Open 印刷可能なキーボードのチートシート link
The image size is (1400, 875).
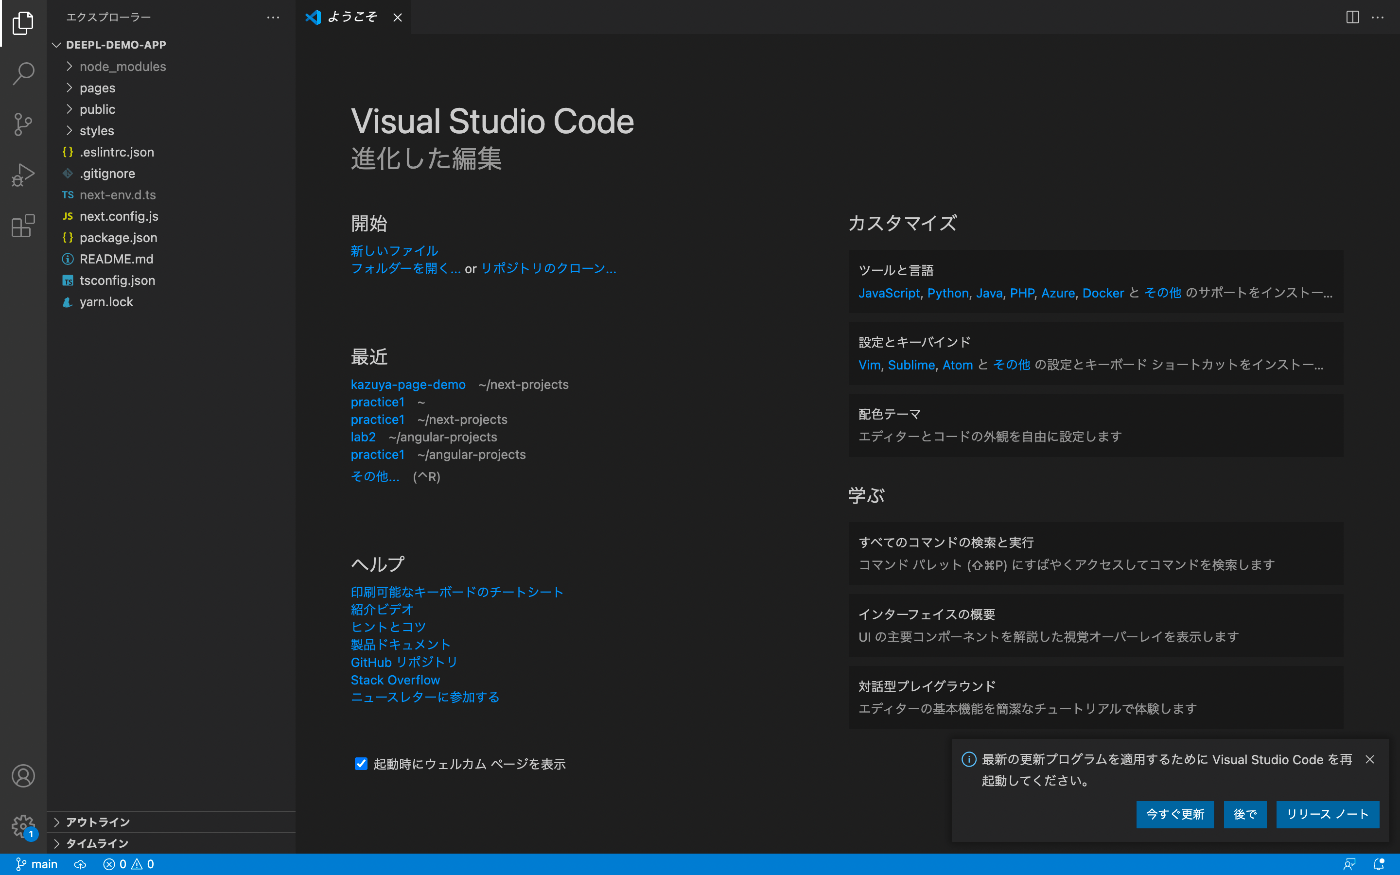coord(457,592)
